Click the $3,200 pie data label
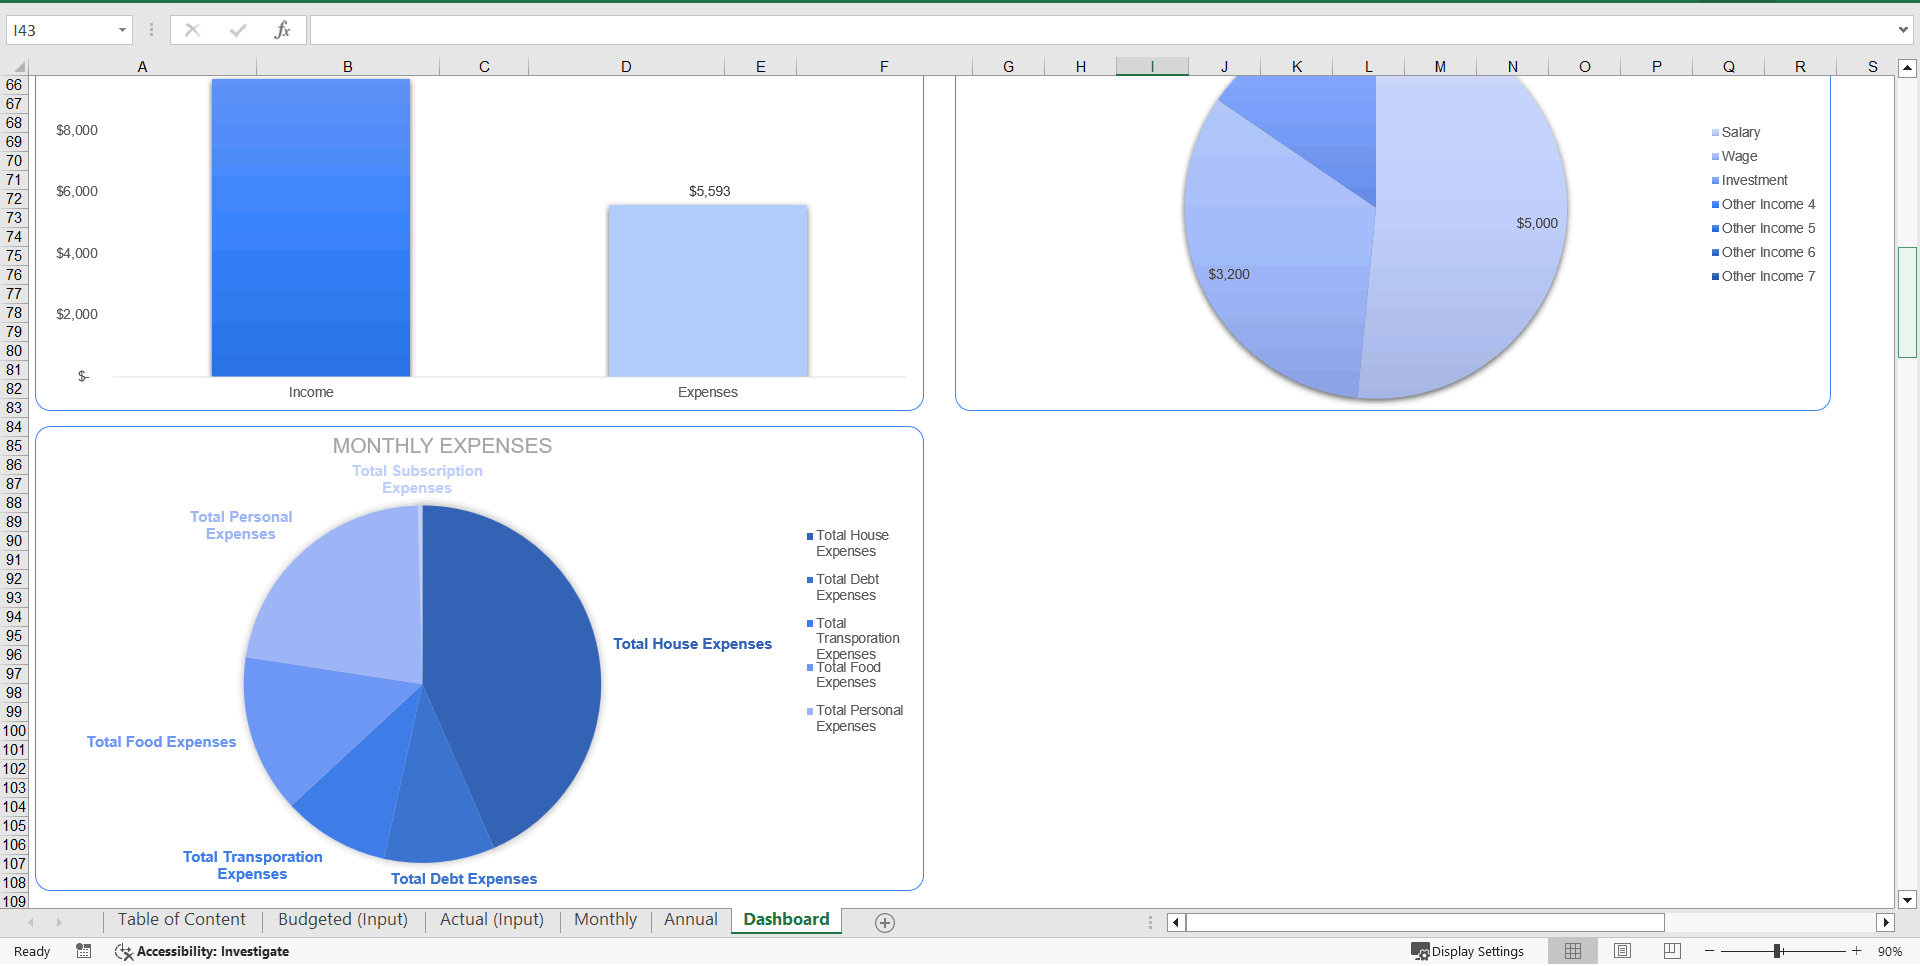 [x=1229, y=274]
